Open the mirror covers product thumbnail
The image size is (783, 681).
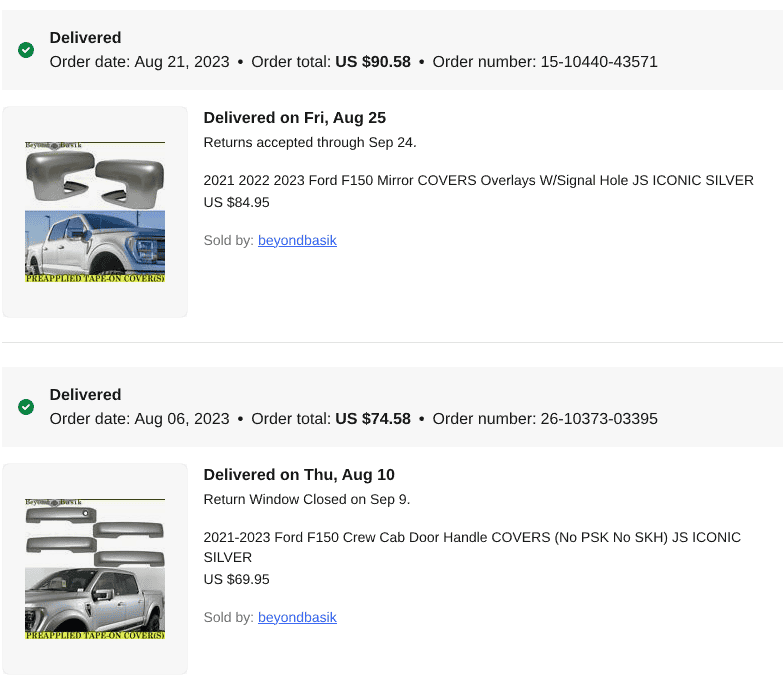coord(95,212)
